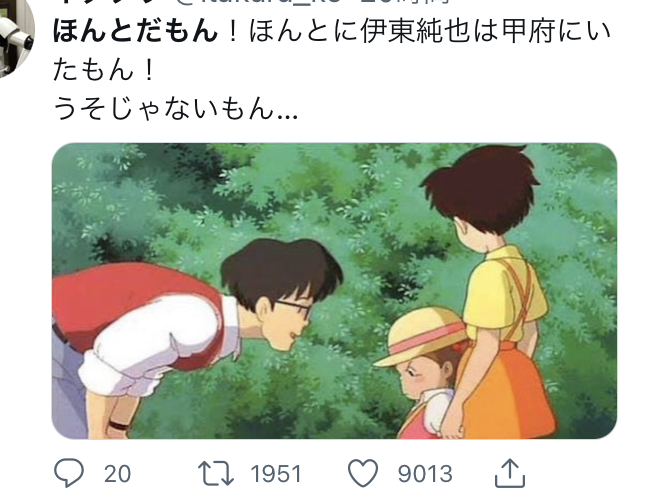Open the tweet author's profile avatar
650x497 pixels.
pos(15,35)
